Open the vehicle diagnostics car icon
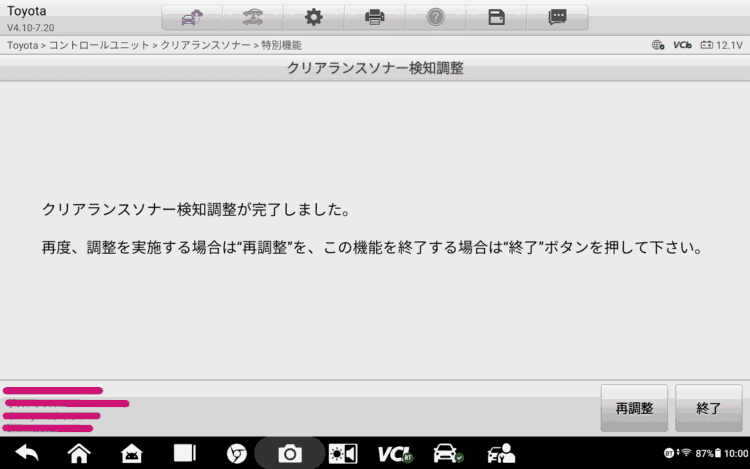 (x=447, y=453)
